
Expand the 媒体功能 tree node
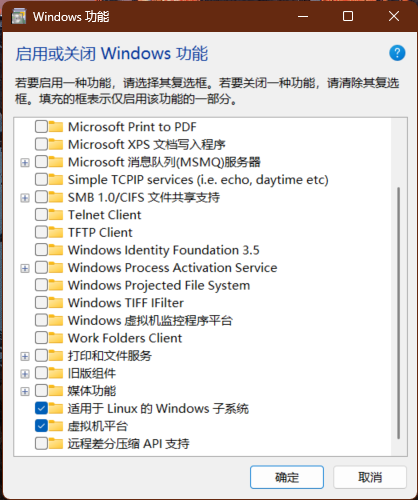(x=25, y=391)
